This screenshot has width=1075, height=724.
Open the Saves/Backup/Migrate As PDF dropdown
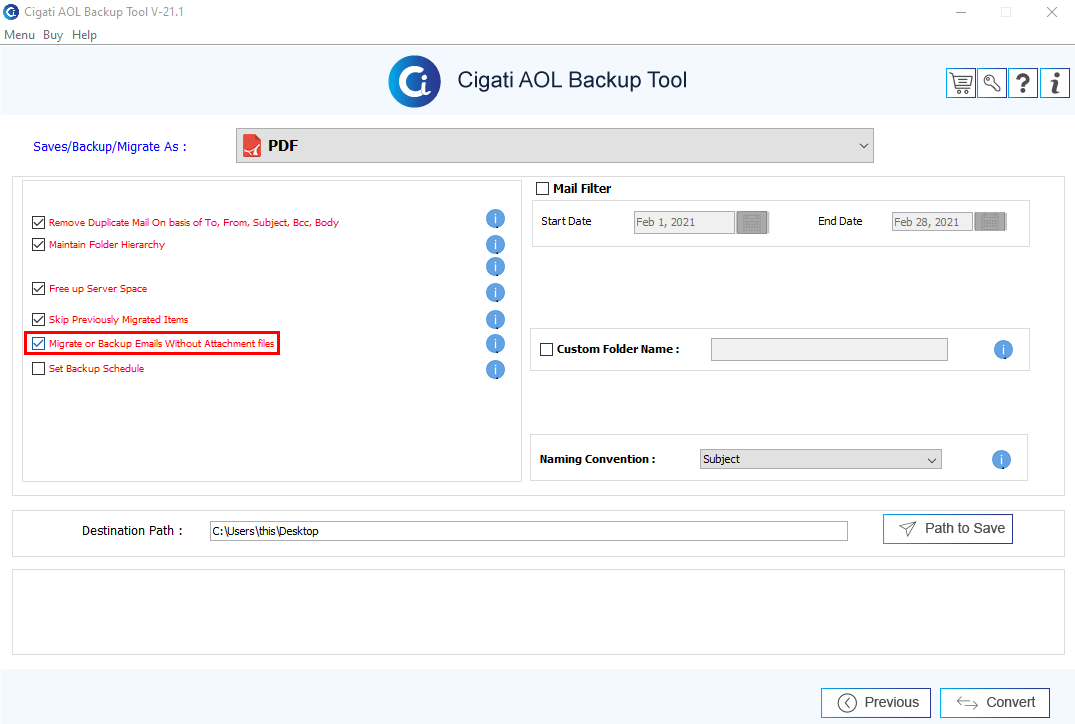tap(555, 145)
